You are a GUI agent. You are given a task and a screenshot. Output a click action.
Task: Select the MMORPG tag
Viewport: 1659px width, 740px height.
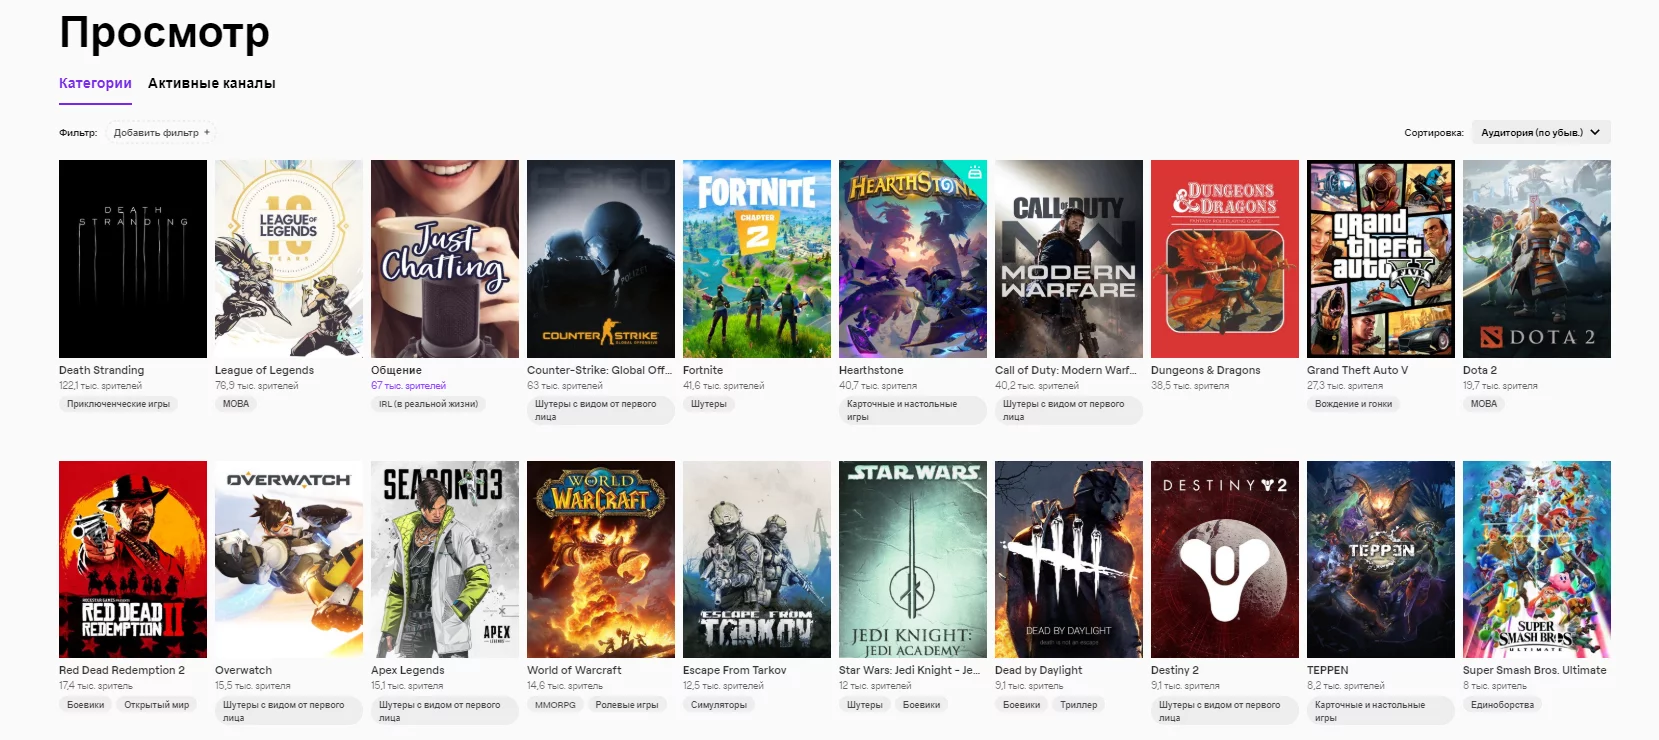555,705
